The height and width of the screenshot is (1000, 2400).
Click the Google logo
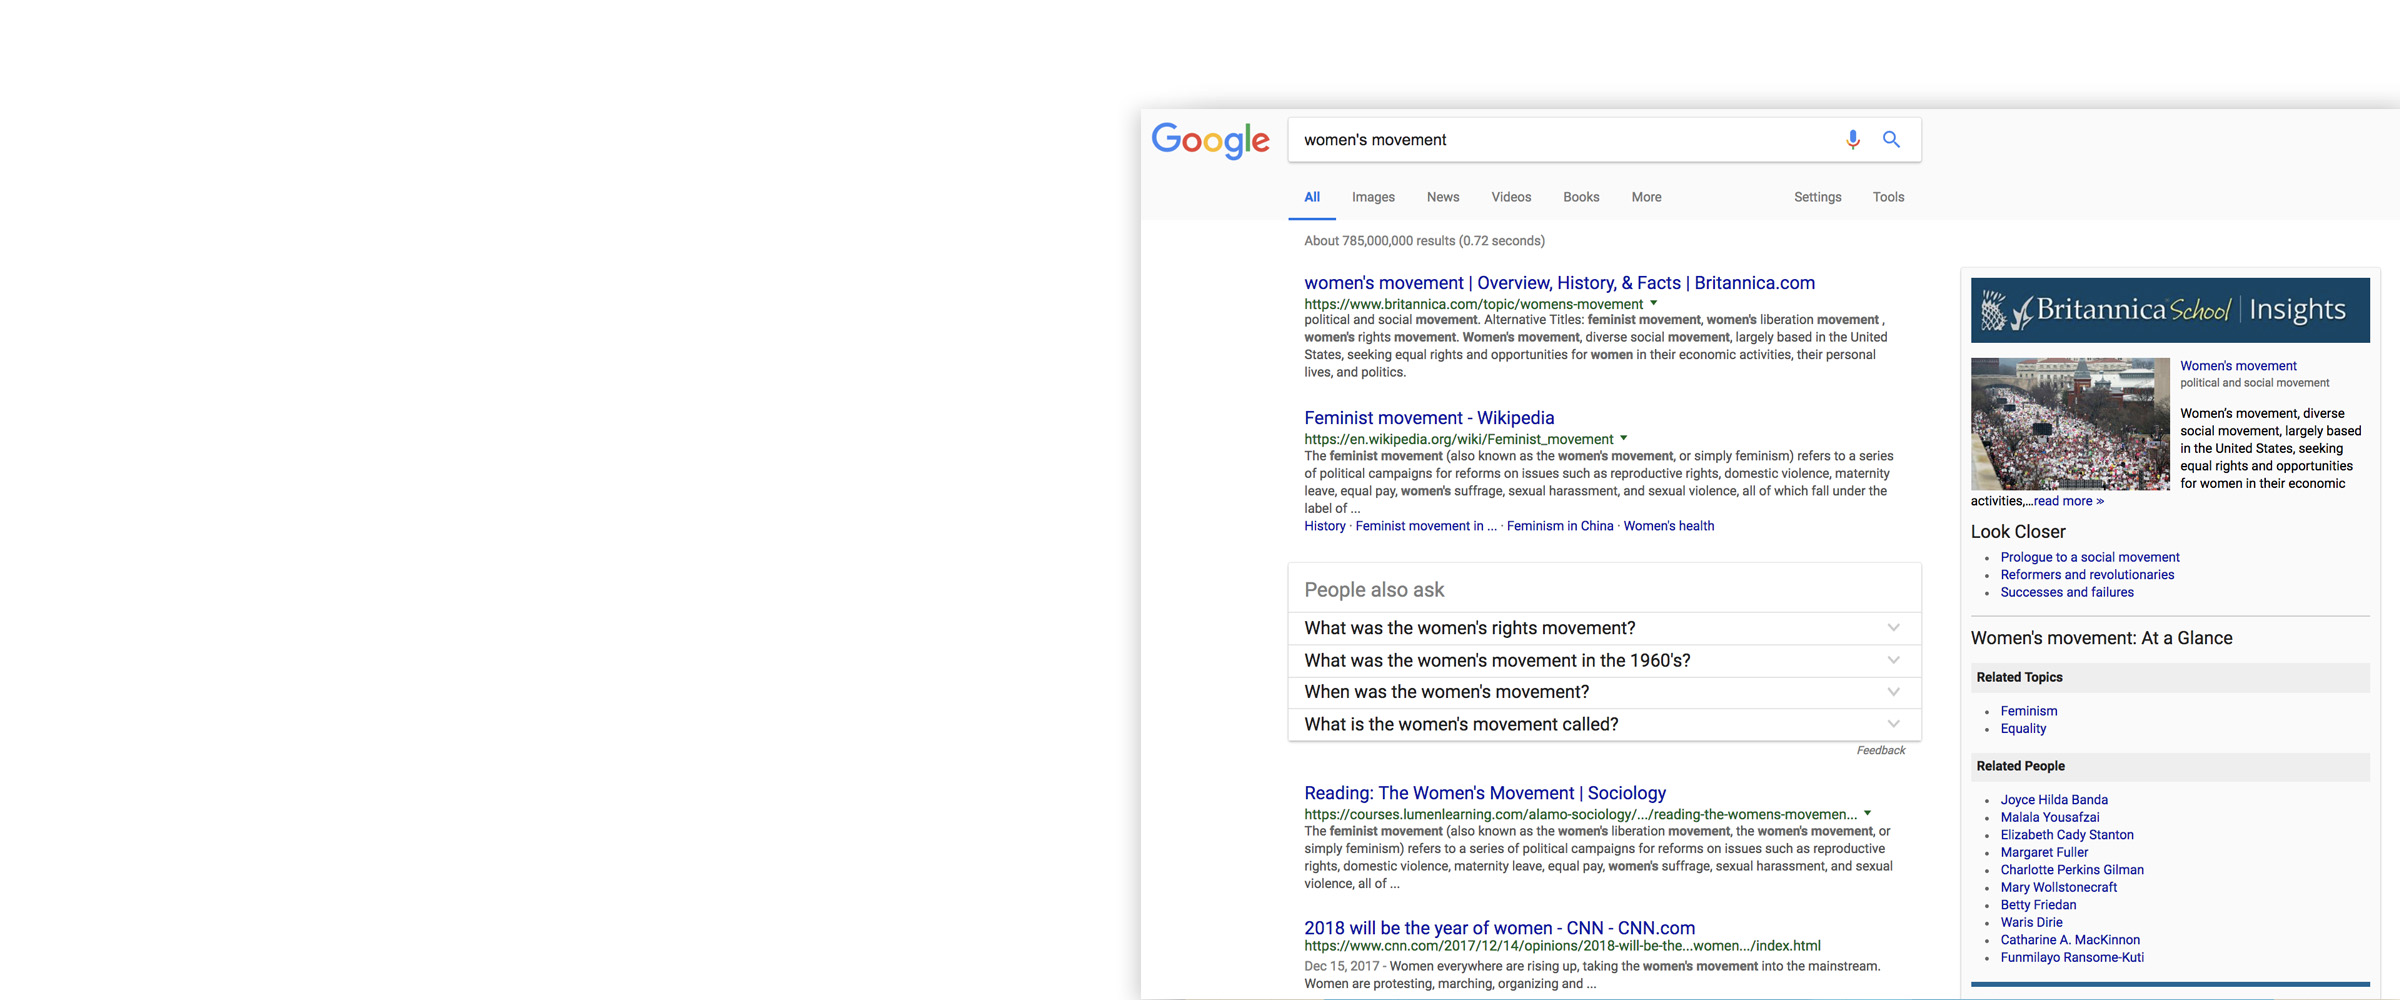coord(1210,141)
